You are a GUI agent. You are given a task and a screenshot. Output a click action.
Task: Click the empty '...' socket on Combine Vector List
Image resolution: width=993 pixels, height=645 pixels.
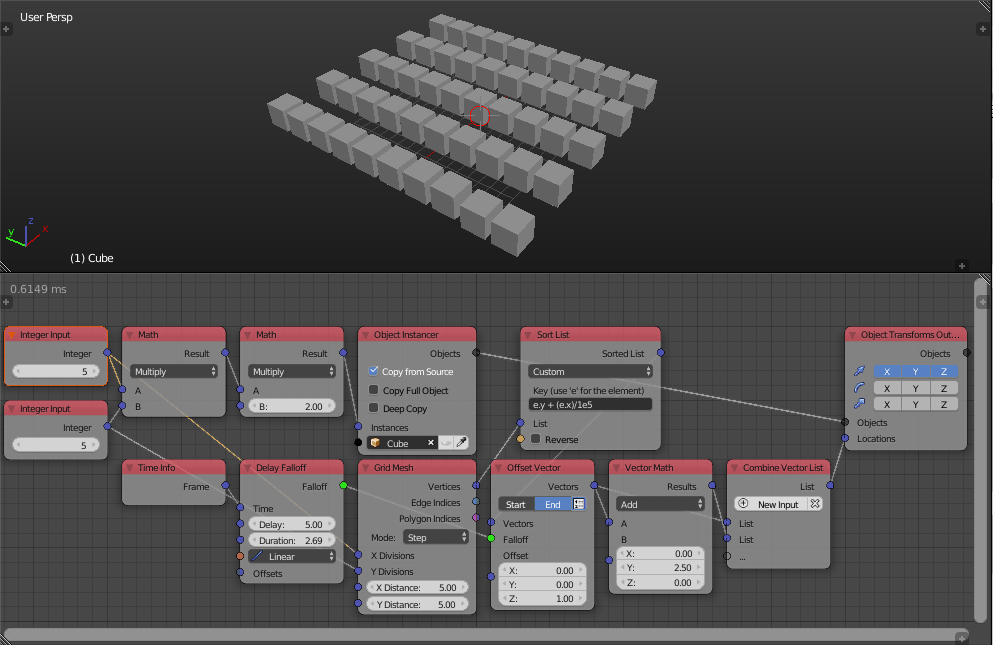(727, 556)
